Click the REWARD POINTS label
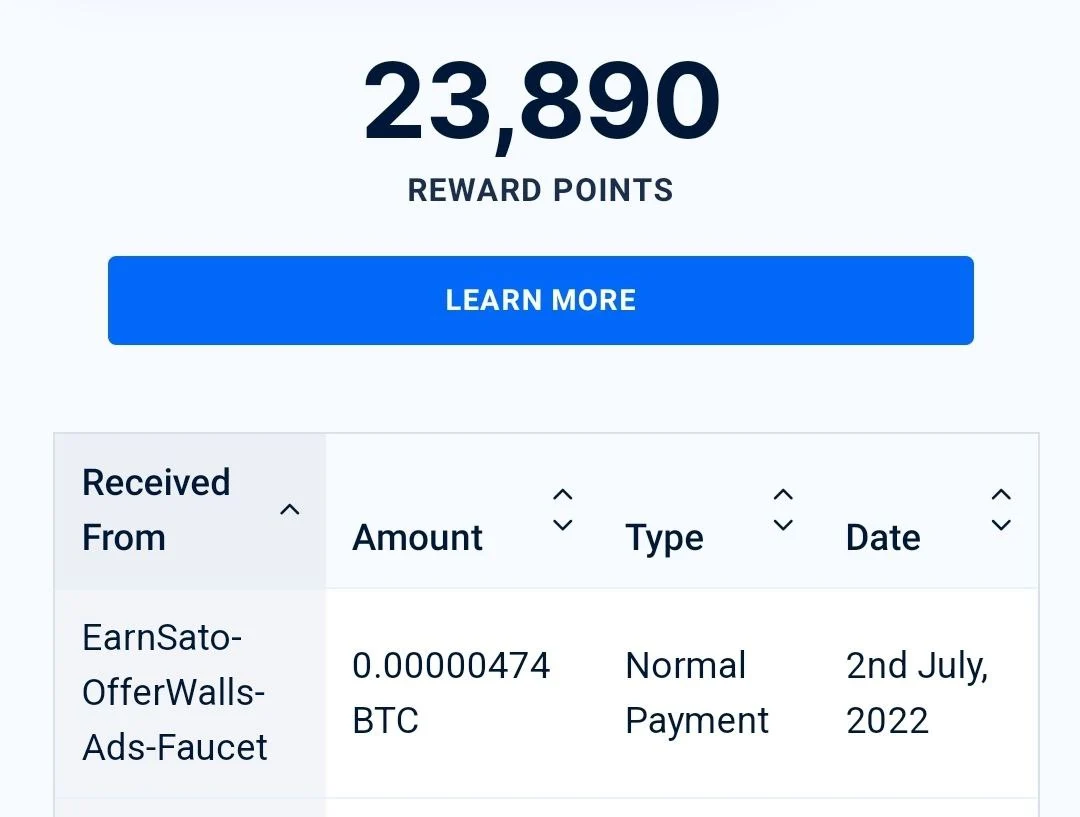 (x=541, y=190)
